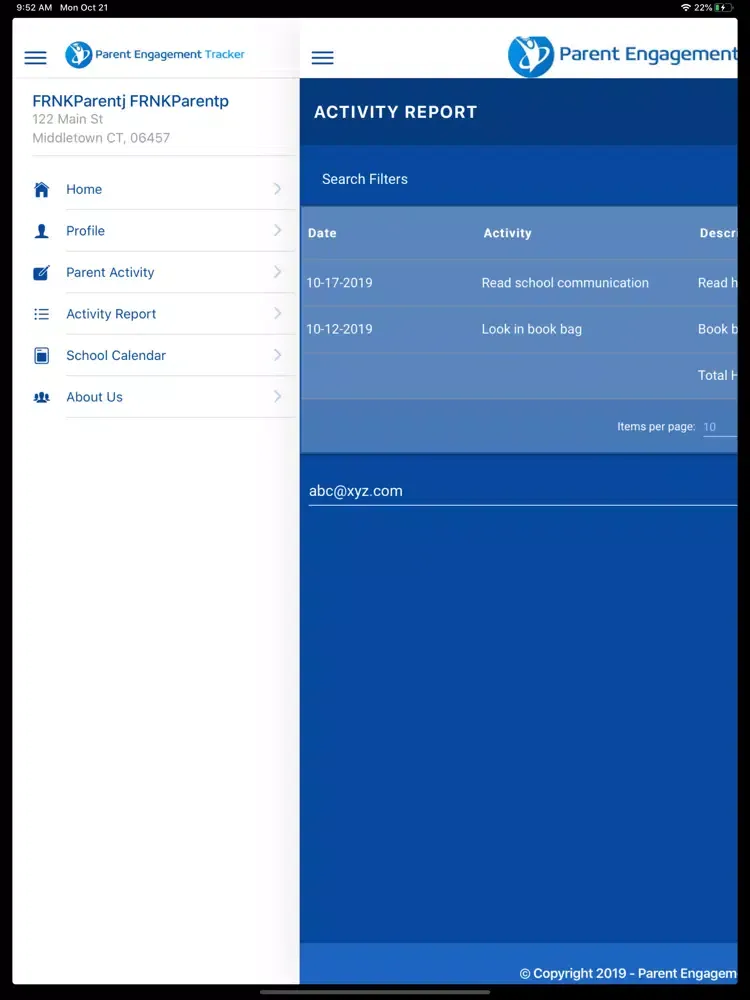The width and height of the screenshot is (750, 1000).
Task: Select the Read school communication activity
Action: click(565, 283)
